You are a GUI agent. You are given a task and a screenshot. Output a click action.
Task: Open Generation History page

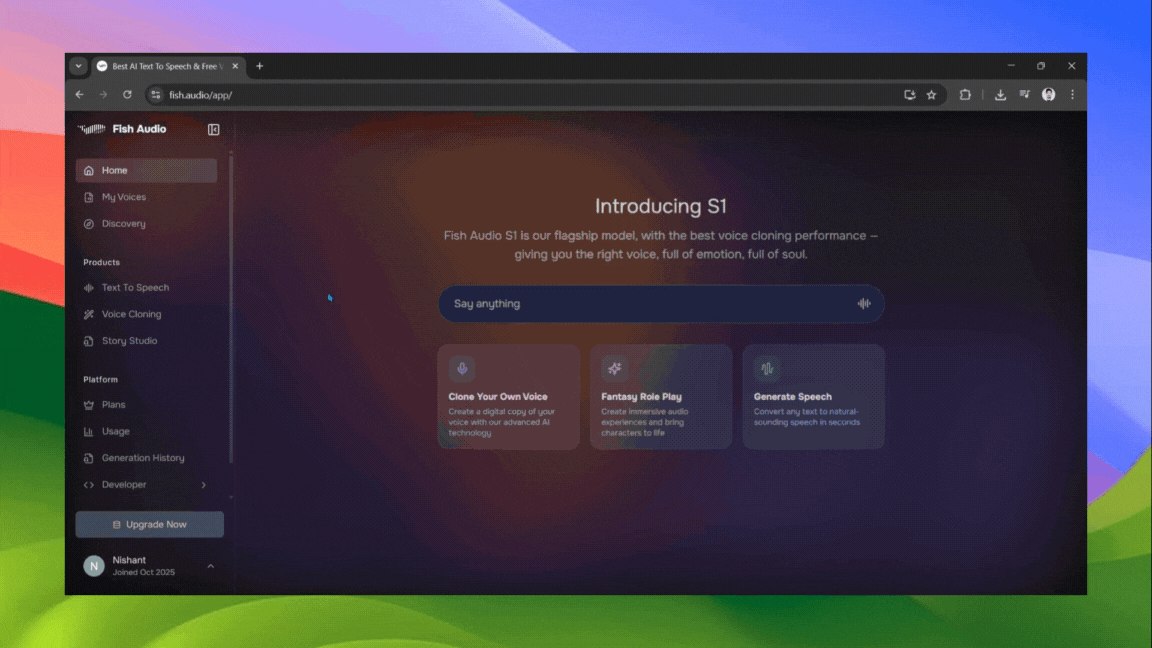[x=143, y=458]
